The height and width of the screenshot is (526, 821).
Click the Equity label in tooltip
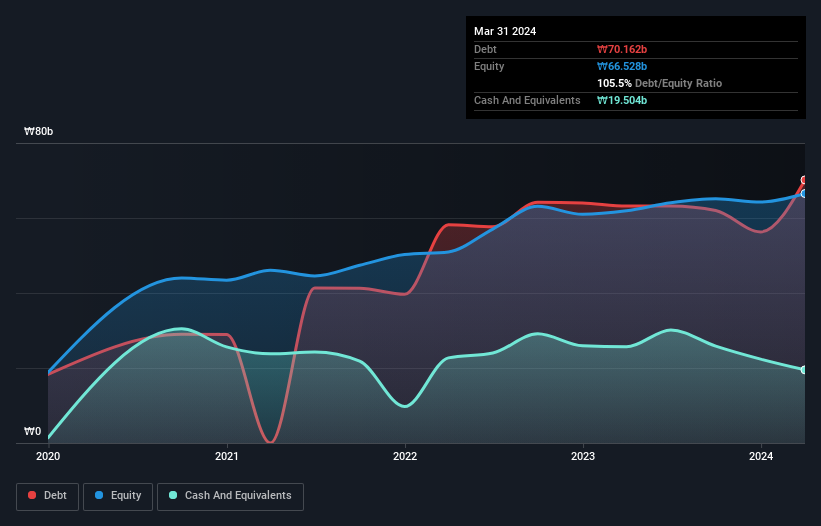click(489, 66)
